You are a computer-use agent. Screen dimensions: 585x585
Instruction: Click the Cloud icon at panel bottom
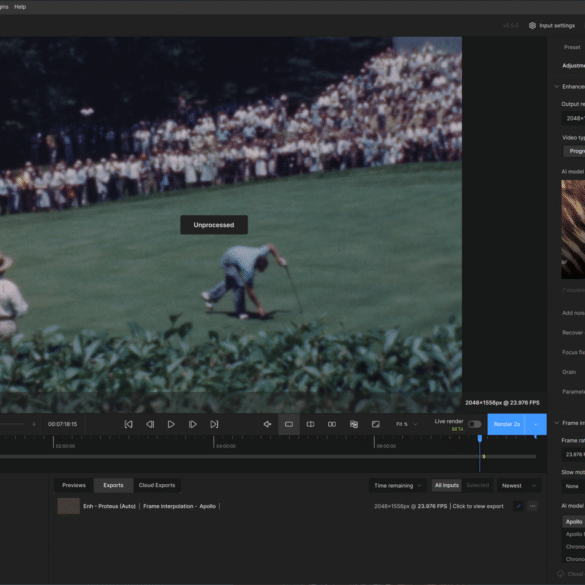pyautogui.click(x=560, y=573)
